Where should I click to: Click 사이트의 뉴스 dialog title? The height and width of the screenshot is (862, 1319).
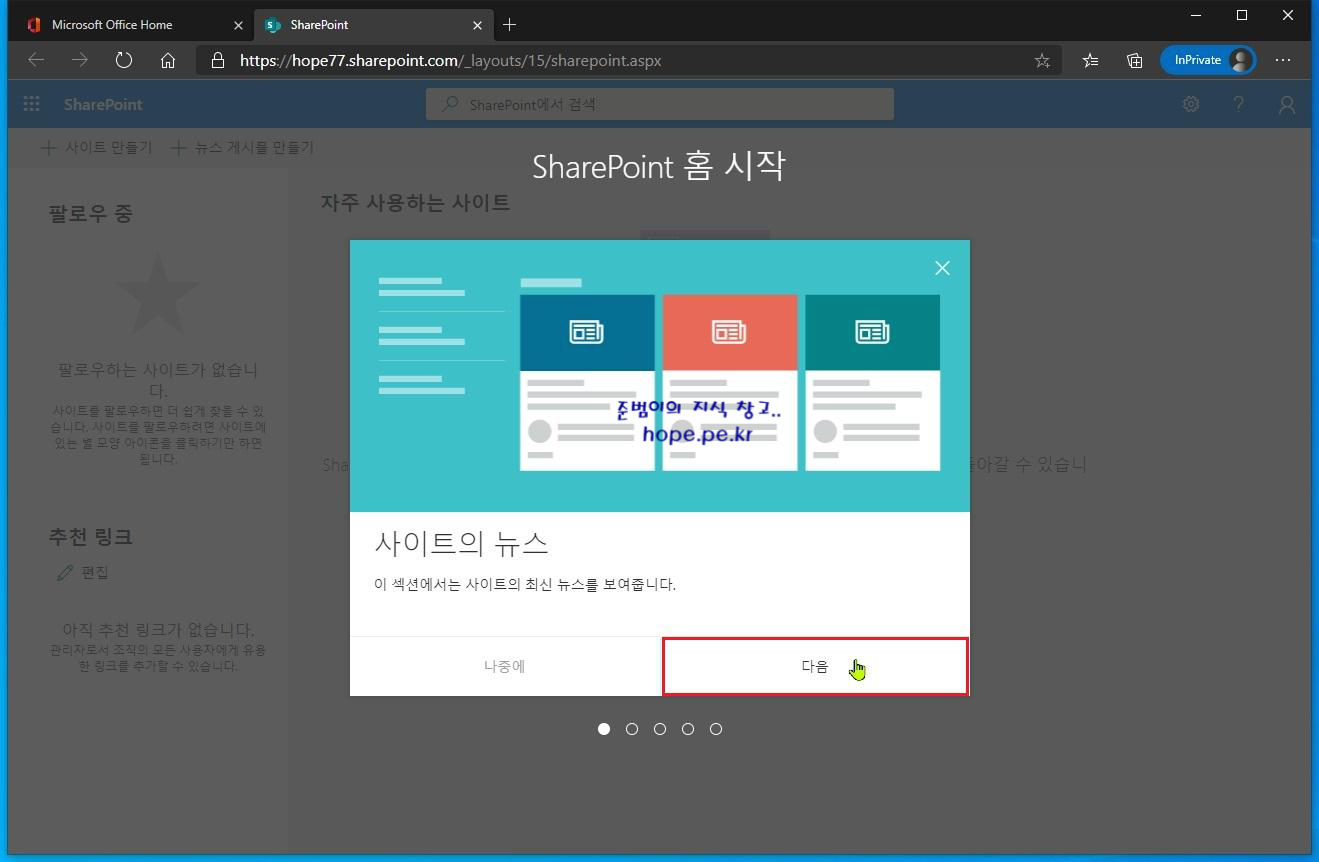(461, 543)
